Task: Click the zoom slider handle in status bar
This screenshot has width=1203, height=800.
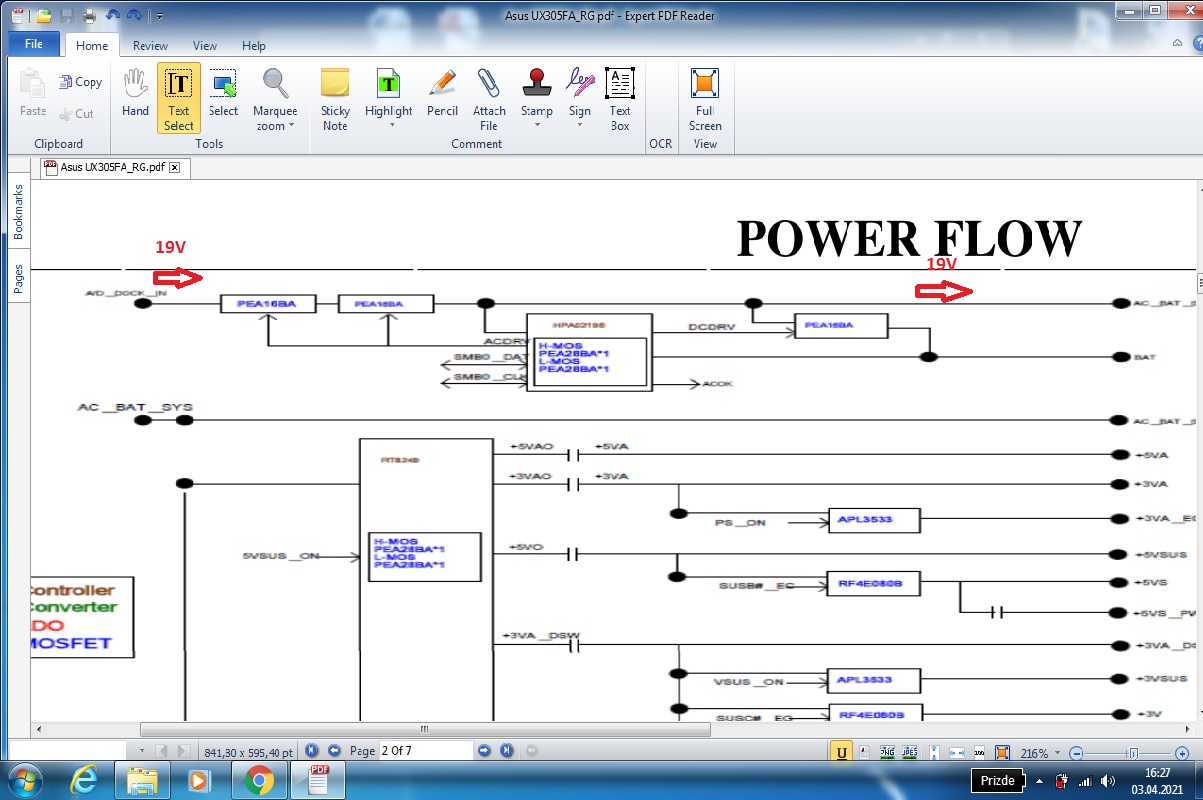Action: [x=1133, y=753]
